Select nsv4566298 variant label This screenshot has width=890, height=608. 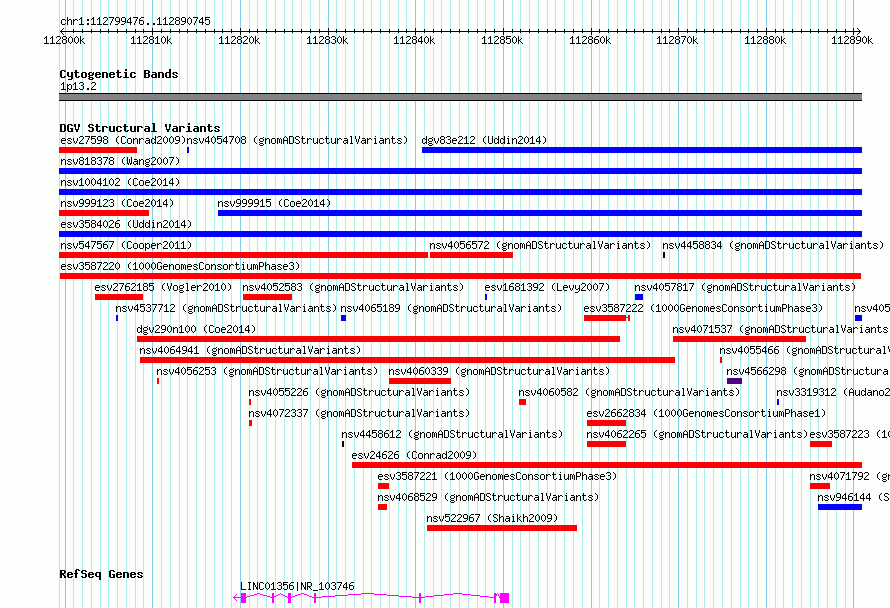click(808, 371)
